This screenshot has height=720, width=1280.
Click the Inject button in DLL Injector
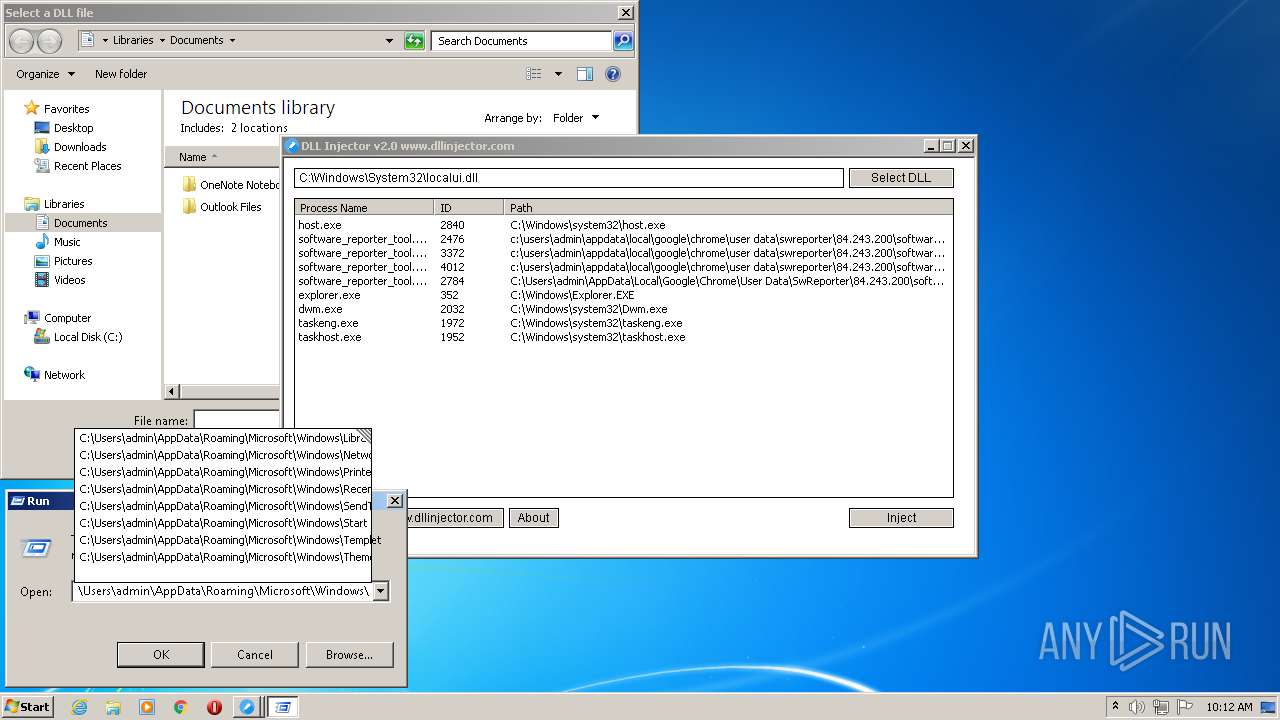click(901, 518)
